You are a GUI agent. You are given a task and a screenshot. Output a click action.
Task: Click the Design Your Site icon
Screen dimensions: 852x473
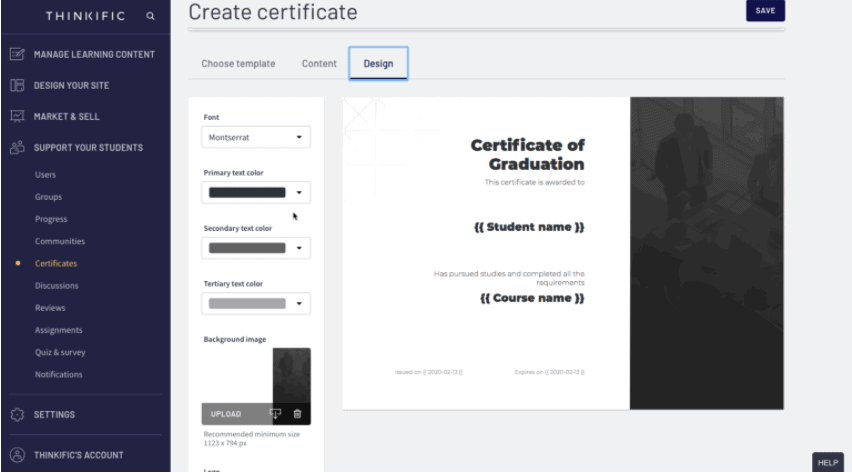(x=17, y=85)
